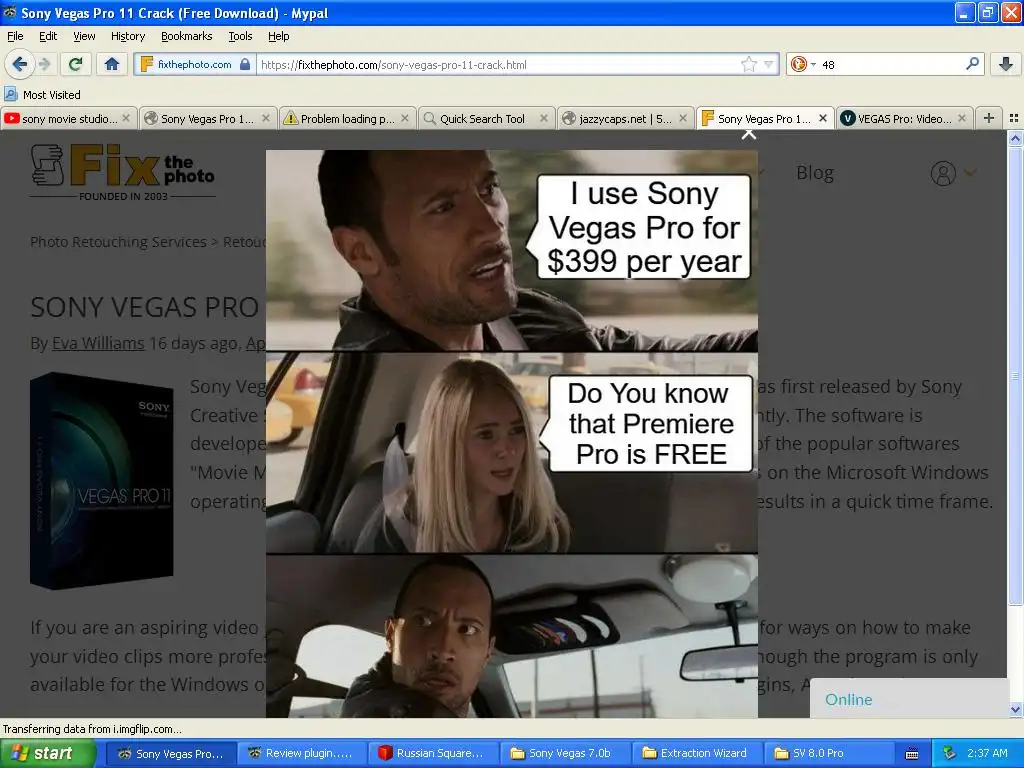Open the File menu

15,36
